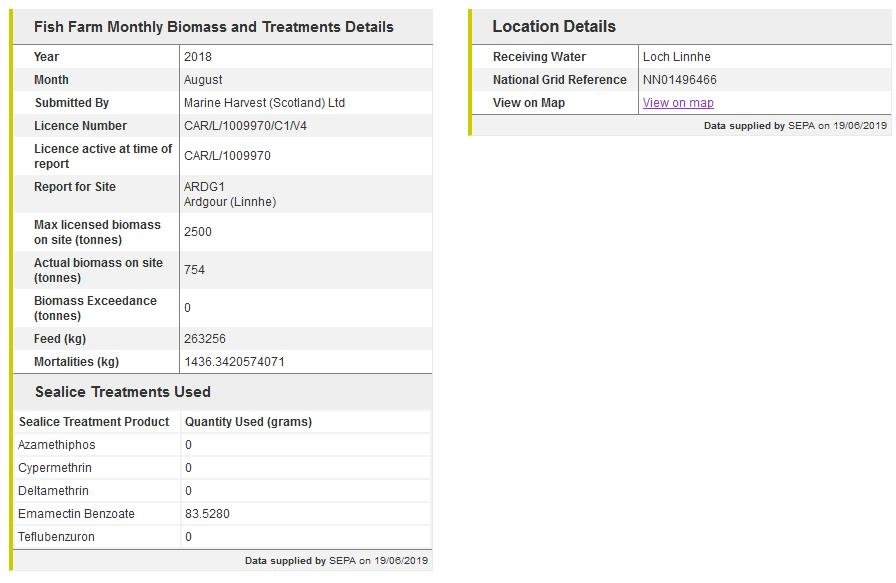Click the Sealice Treatment Product column header

(94, 422)
